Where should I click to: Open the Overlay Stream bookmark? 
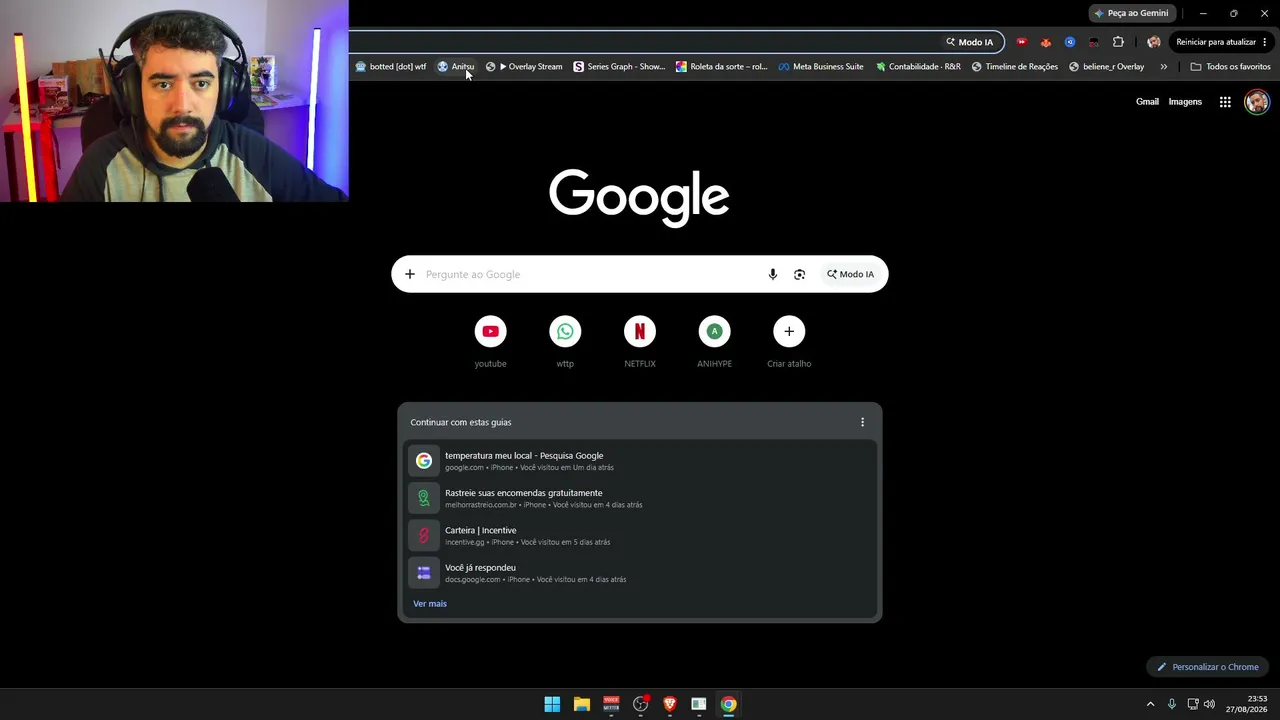coord(524,67)
